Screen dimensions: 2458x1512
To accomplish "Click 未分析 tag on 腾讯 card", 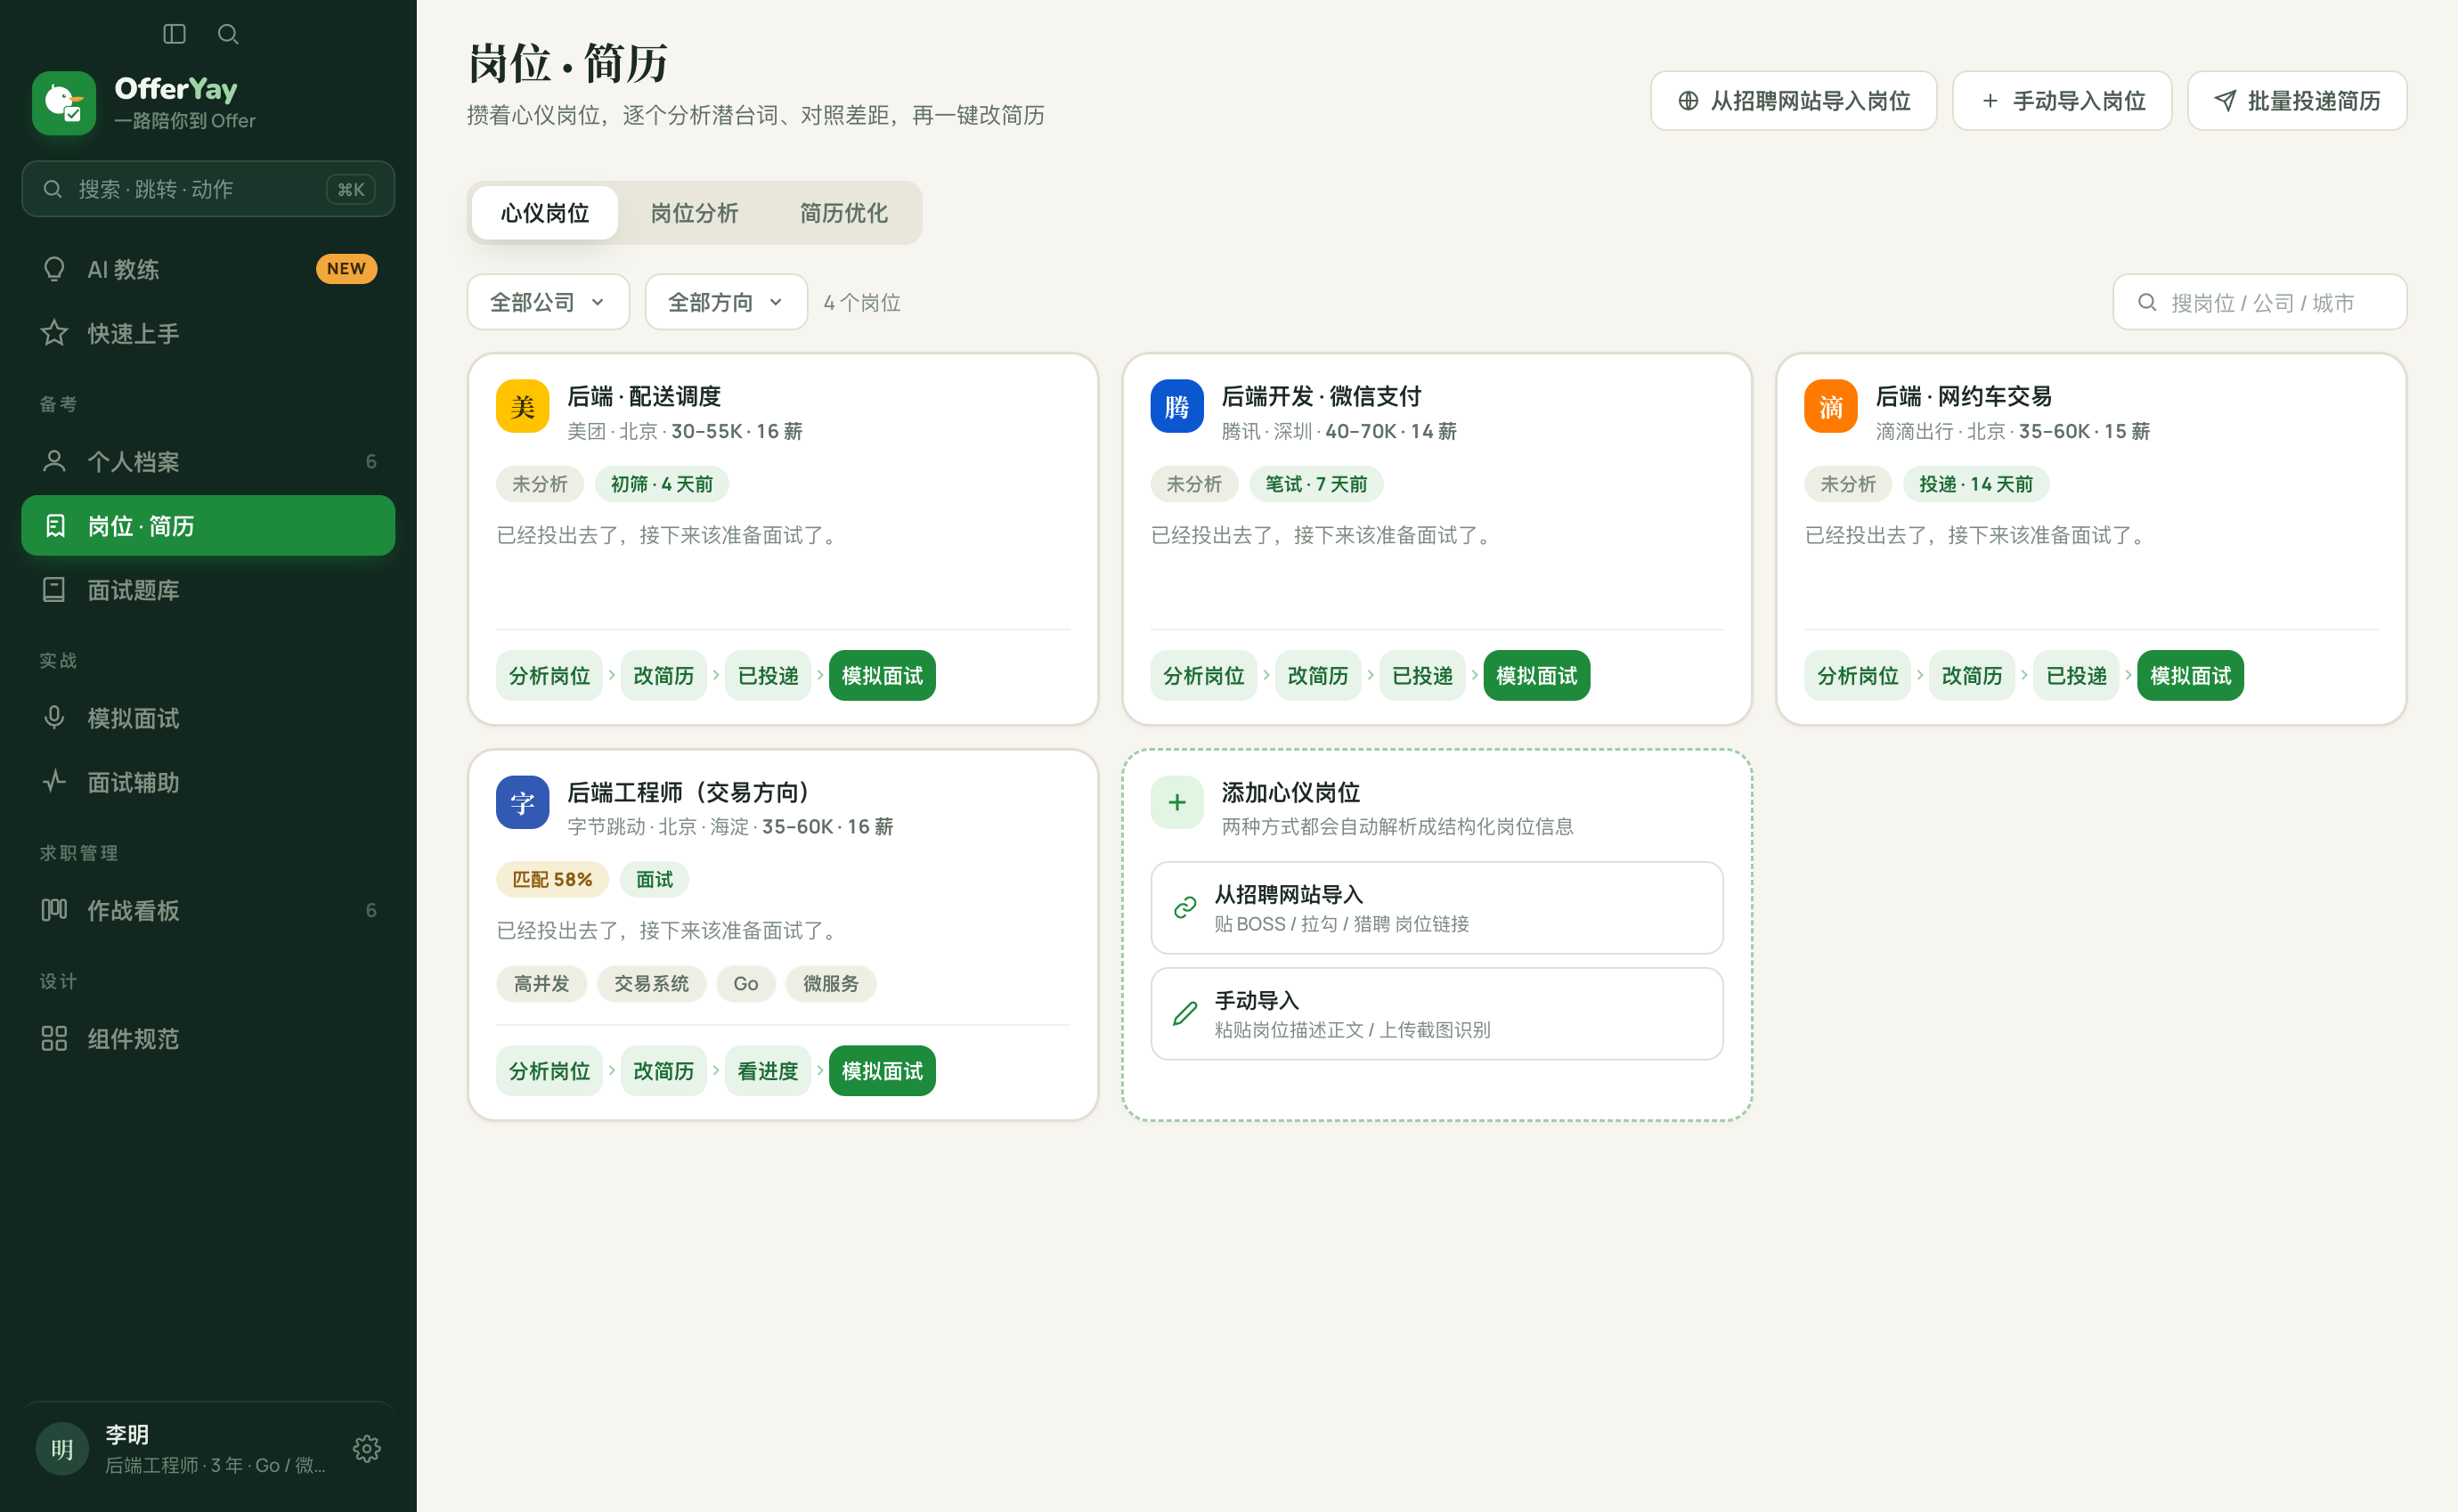I will [1194, 484].
